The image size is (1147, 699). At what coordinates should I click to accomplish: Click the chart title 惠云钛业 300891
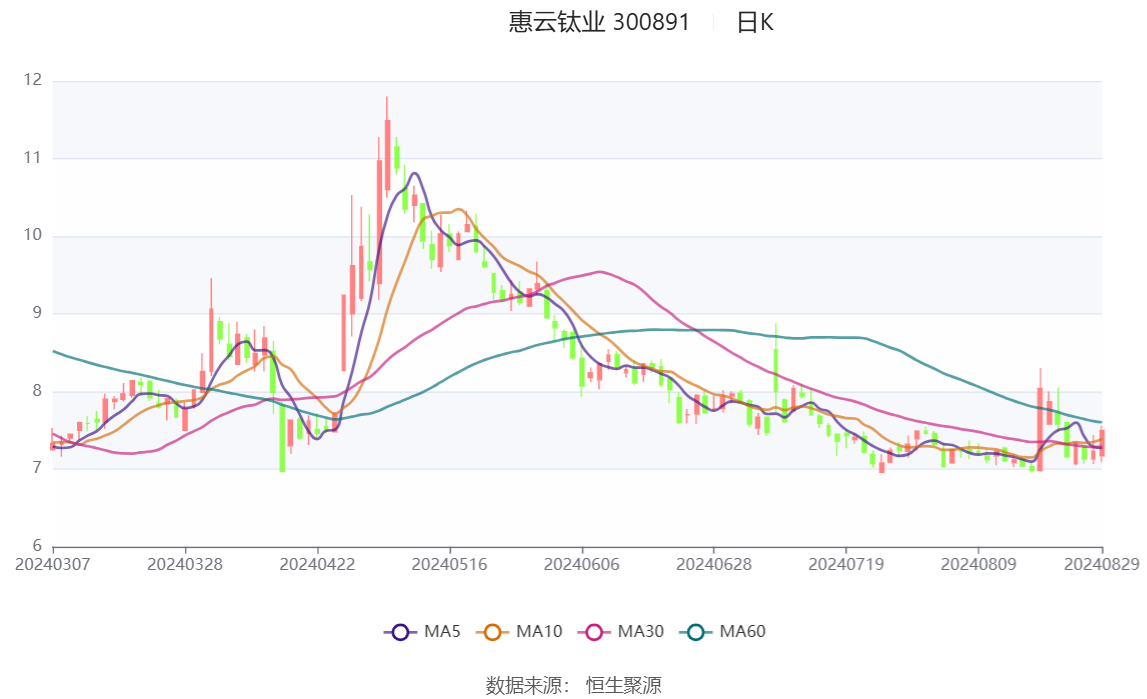click(599, 22)
